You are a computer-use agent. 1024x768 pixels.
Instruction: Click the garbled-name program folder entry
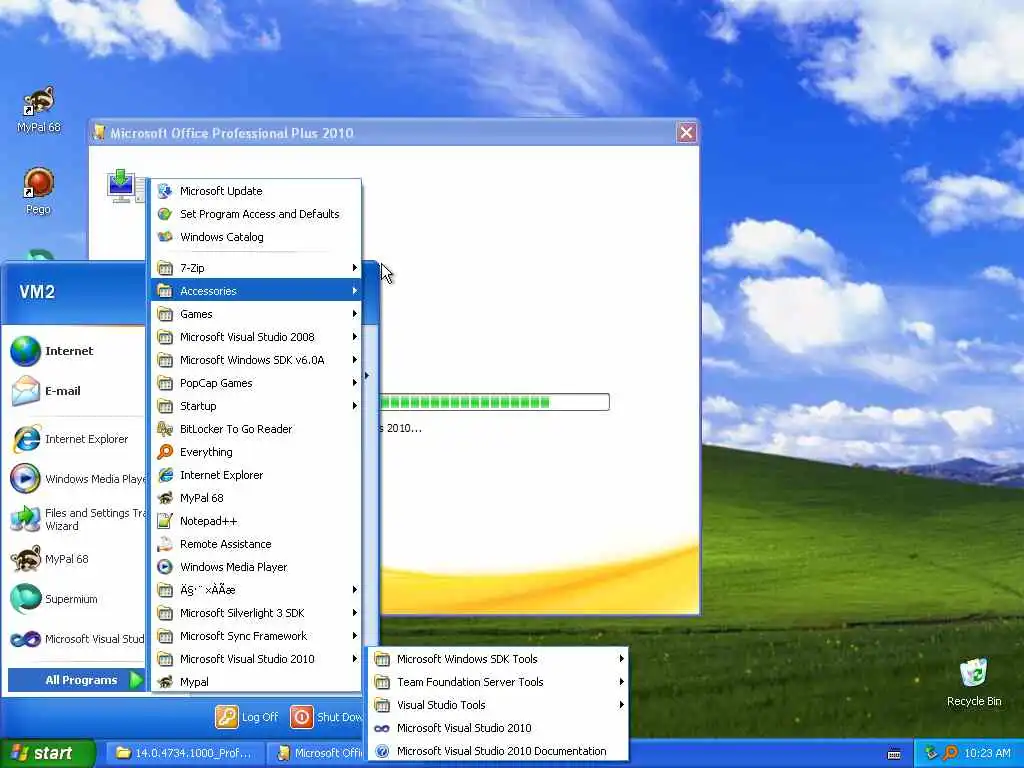coord(256,590)
